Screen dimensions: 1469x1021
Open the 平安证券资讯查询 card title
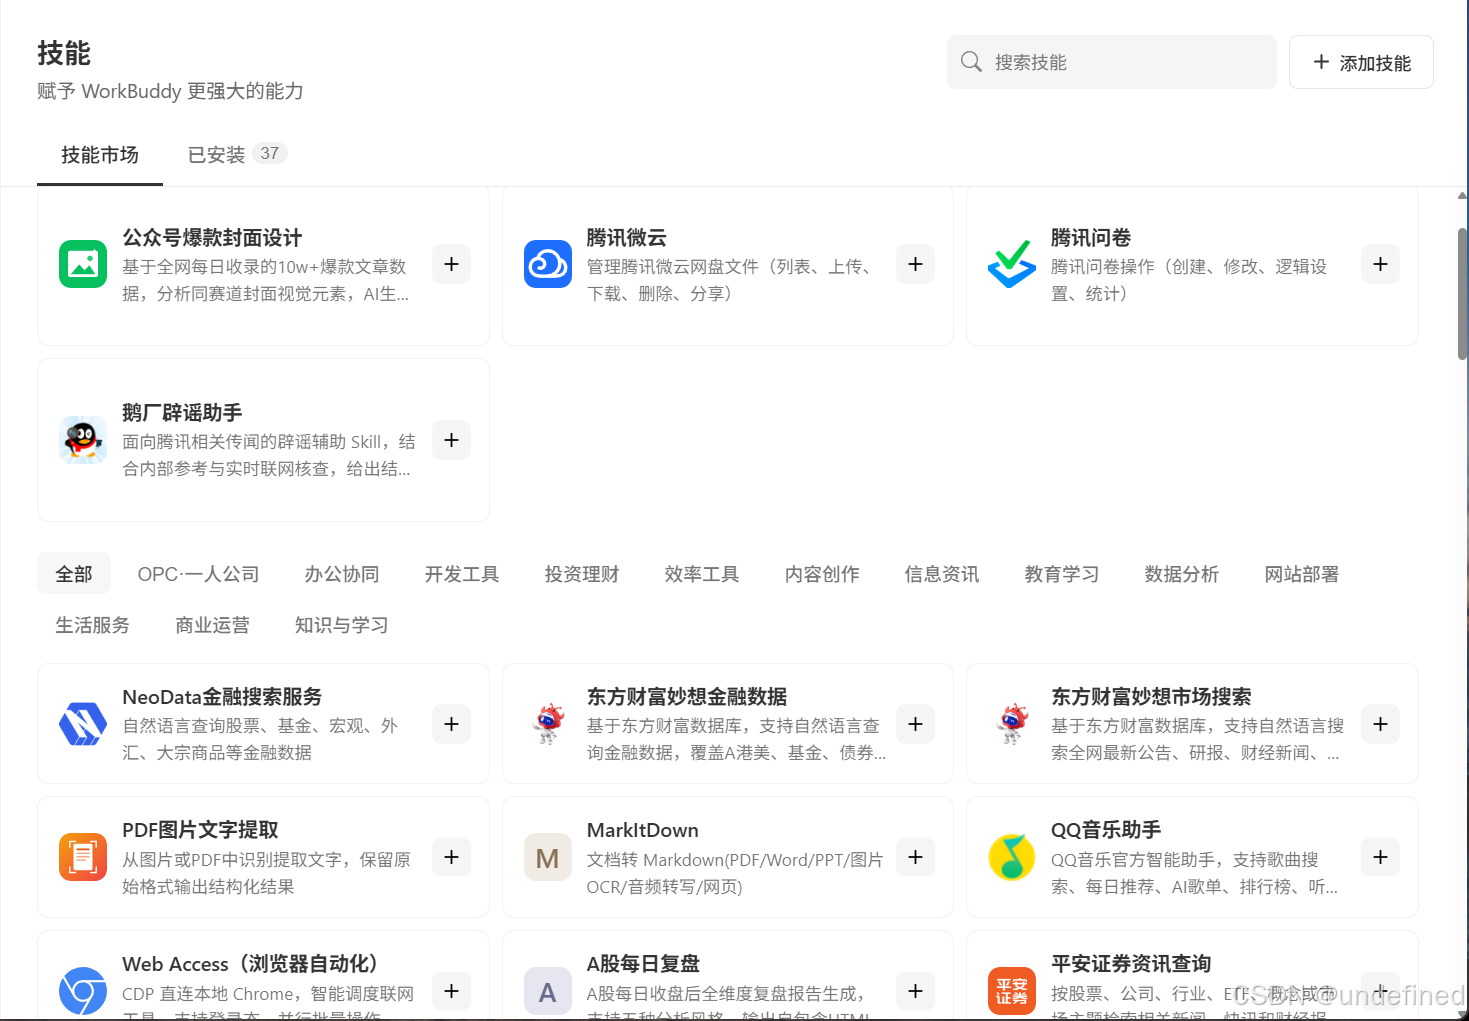click(1131, 964)
